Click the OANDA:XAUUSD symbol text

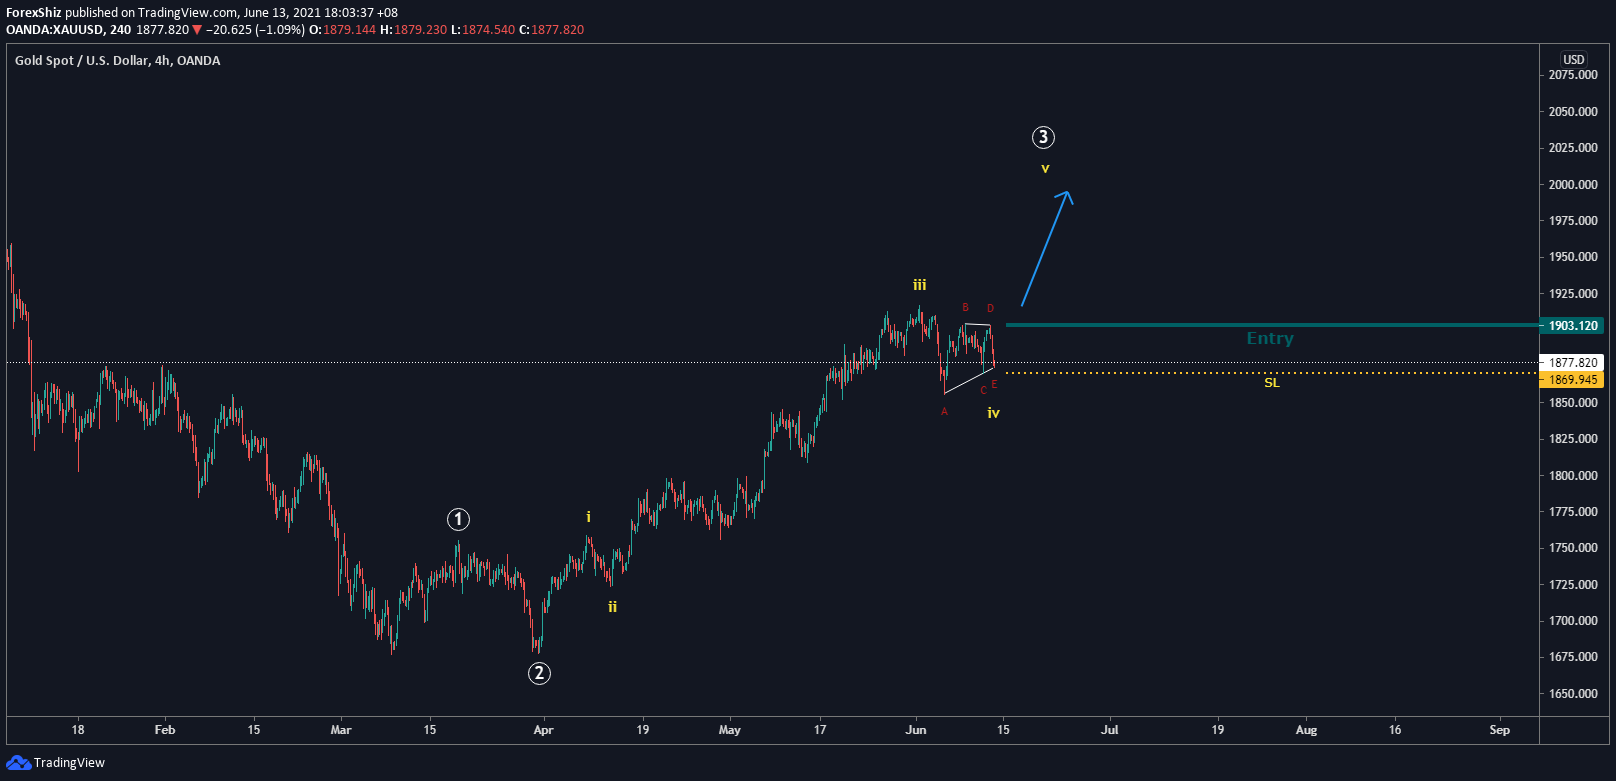click(55, 30)
